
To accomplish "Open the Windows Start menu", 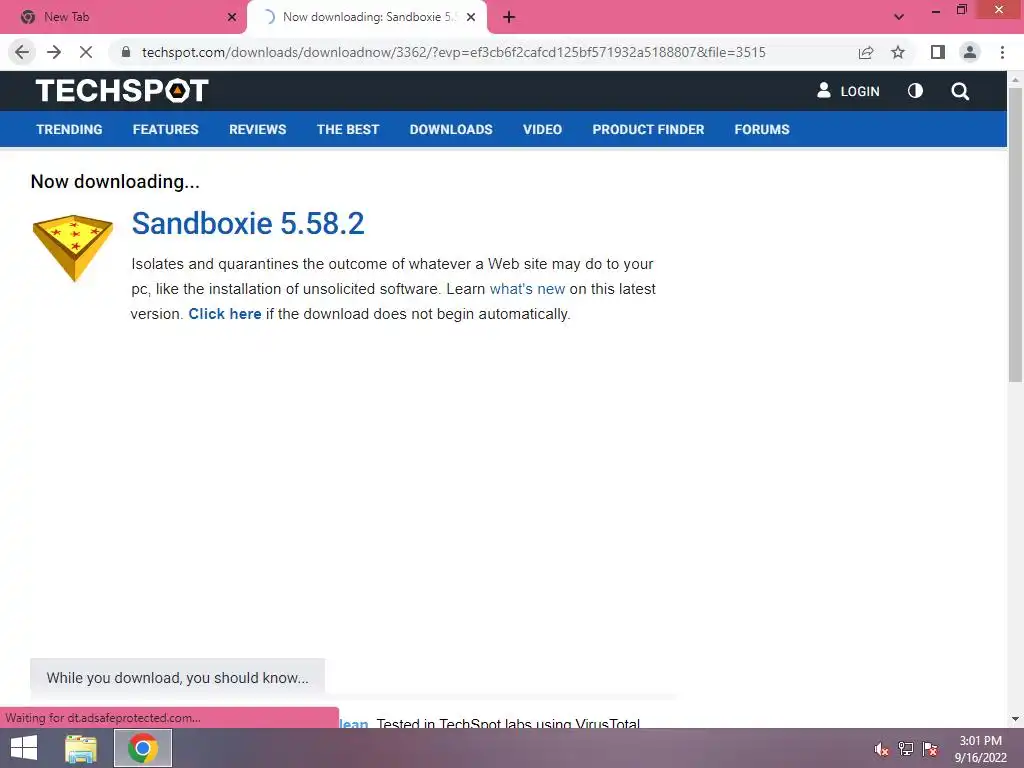I will click(x=24, y=748).
